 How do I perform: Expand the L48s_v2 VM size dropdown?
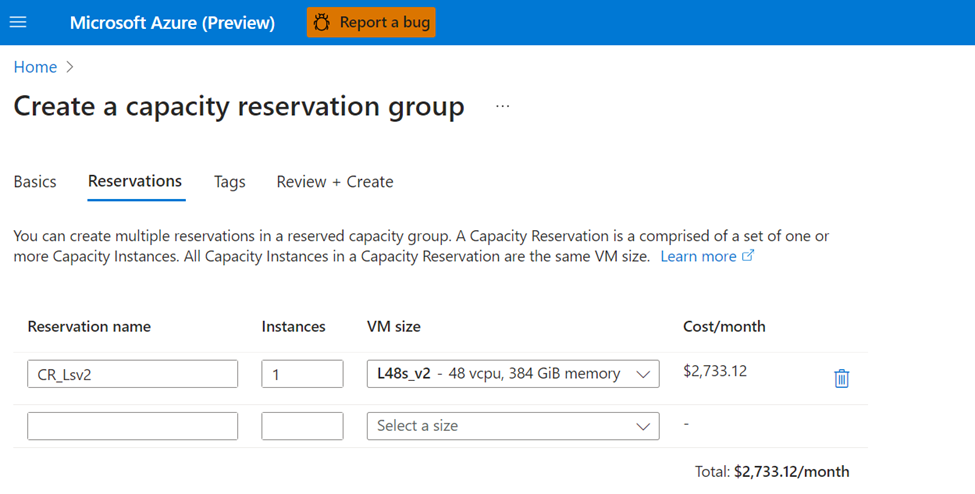[513, 374]
